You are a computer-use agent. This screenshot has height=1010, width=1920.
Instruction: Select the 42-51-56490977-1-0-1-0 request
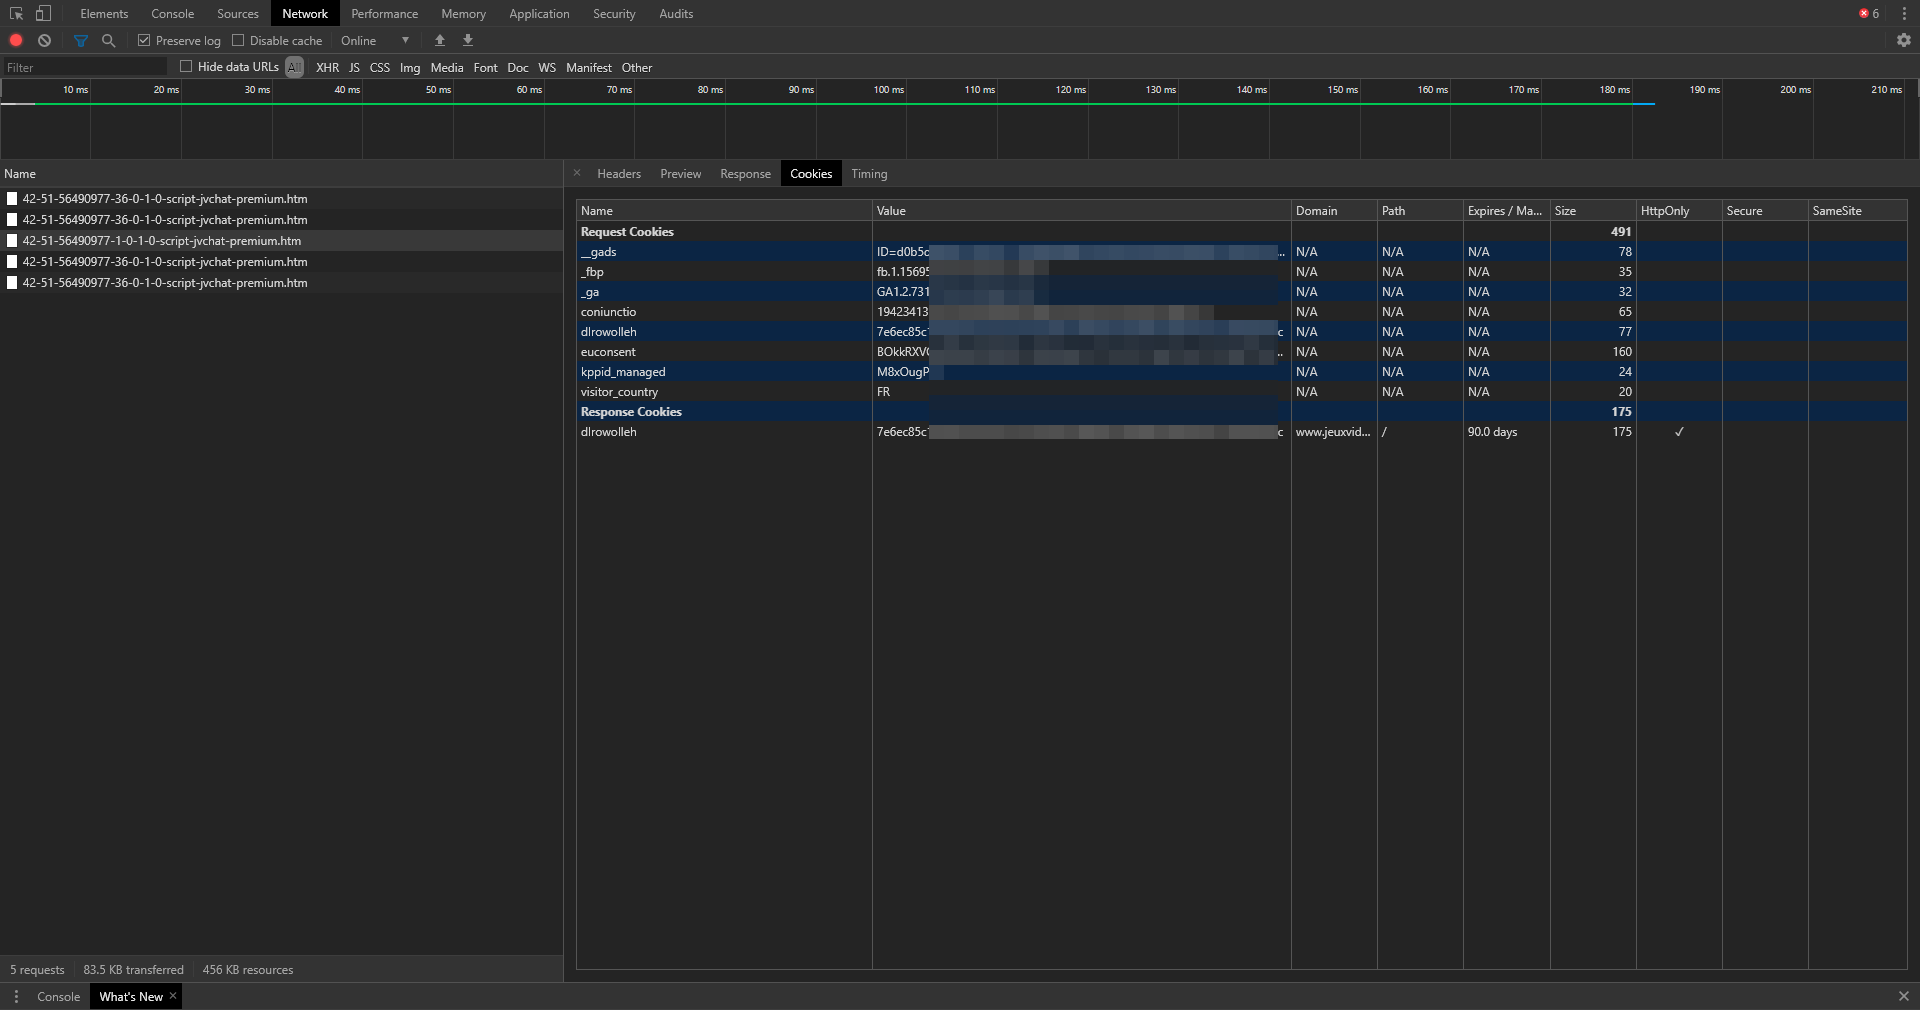[281, 241]
